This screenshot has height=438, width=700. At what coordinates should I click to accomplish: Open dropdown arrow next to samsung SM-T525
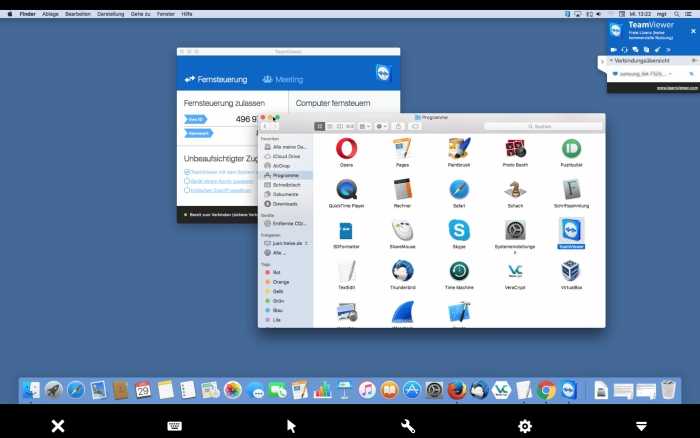(671, 74)
